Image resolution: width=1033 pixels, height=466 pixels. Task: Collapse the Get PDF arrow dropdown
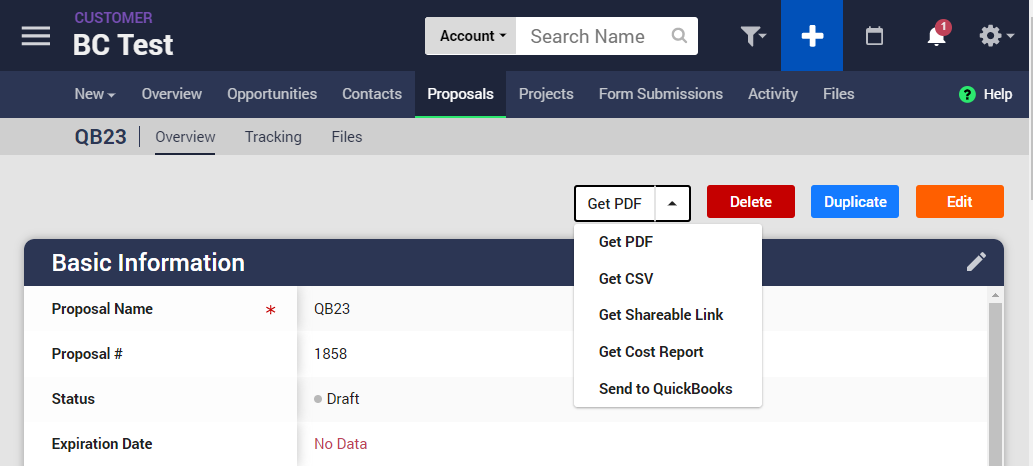[x=672, y=203]
